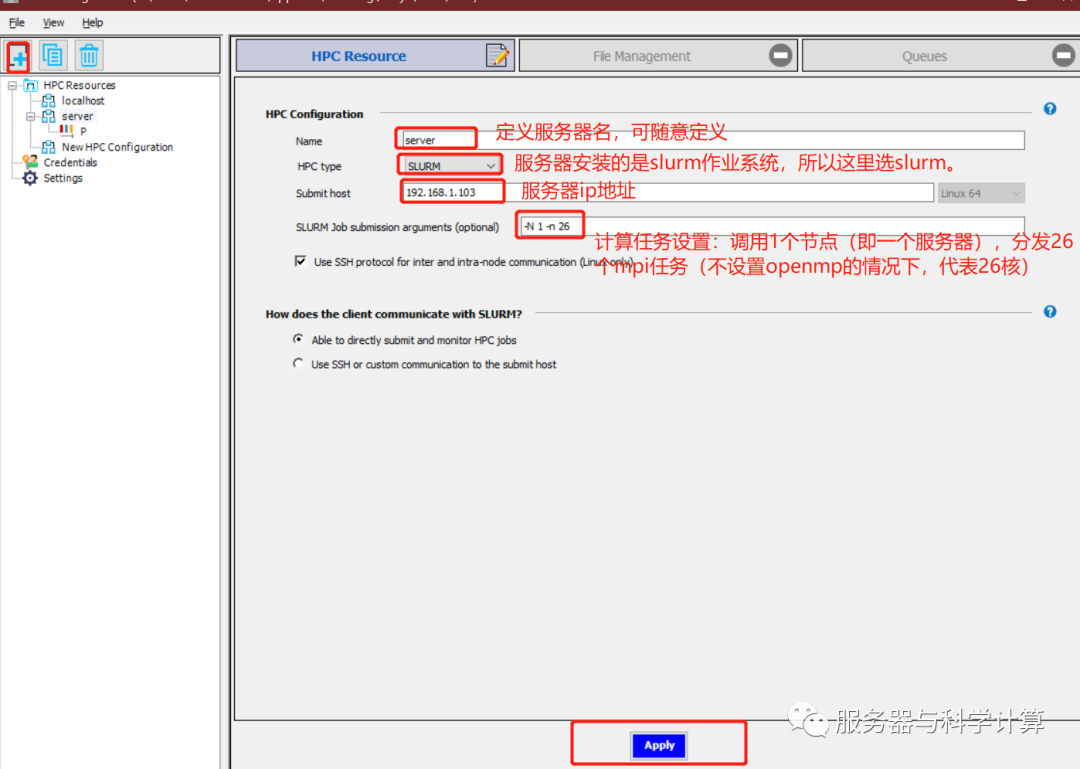Screen dimensions: 1080x769
Task: Click the Apply button
Action: (x=659, y=745)
